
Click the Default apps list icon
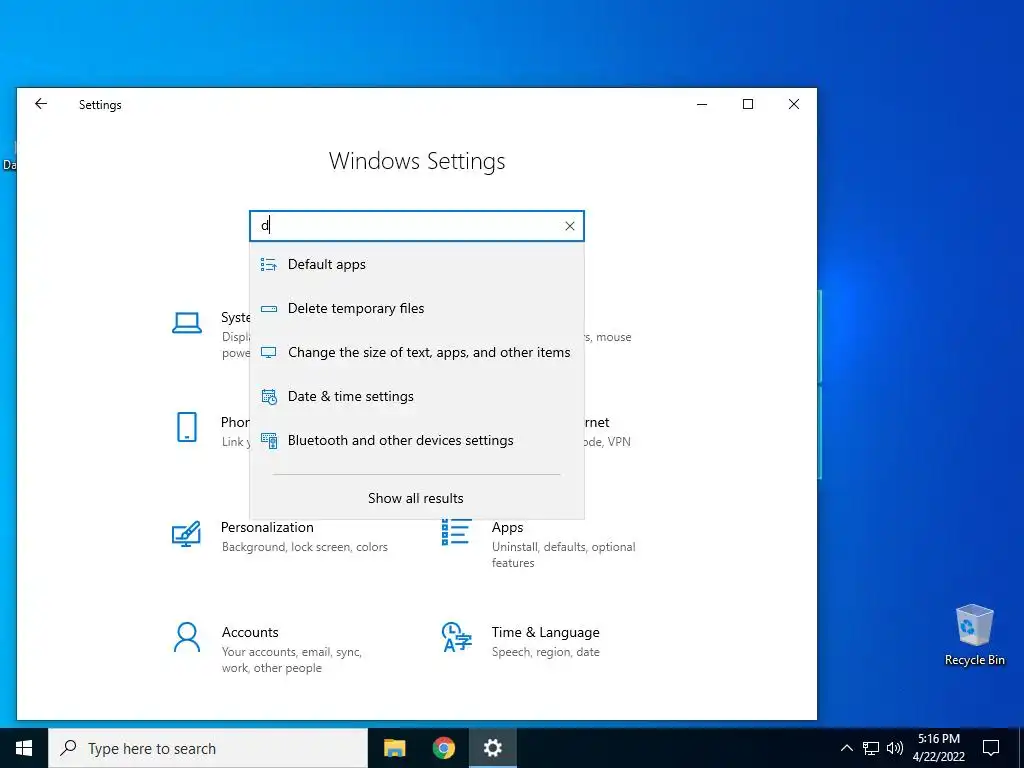coord(268,264)
